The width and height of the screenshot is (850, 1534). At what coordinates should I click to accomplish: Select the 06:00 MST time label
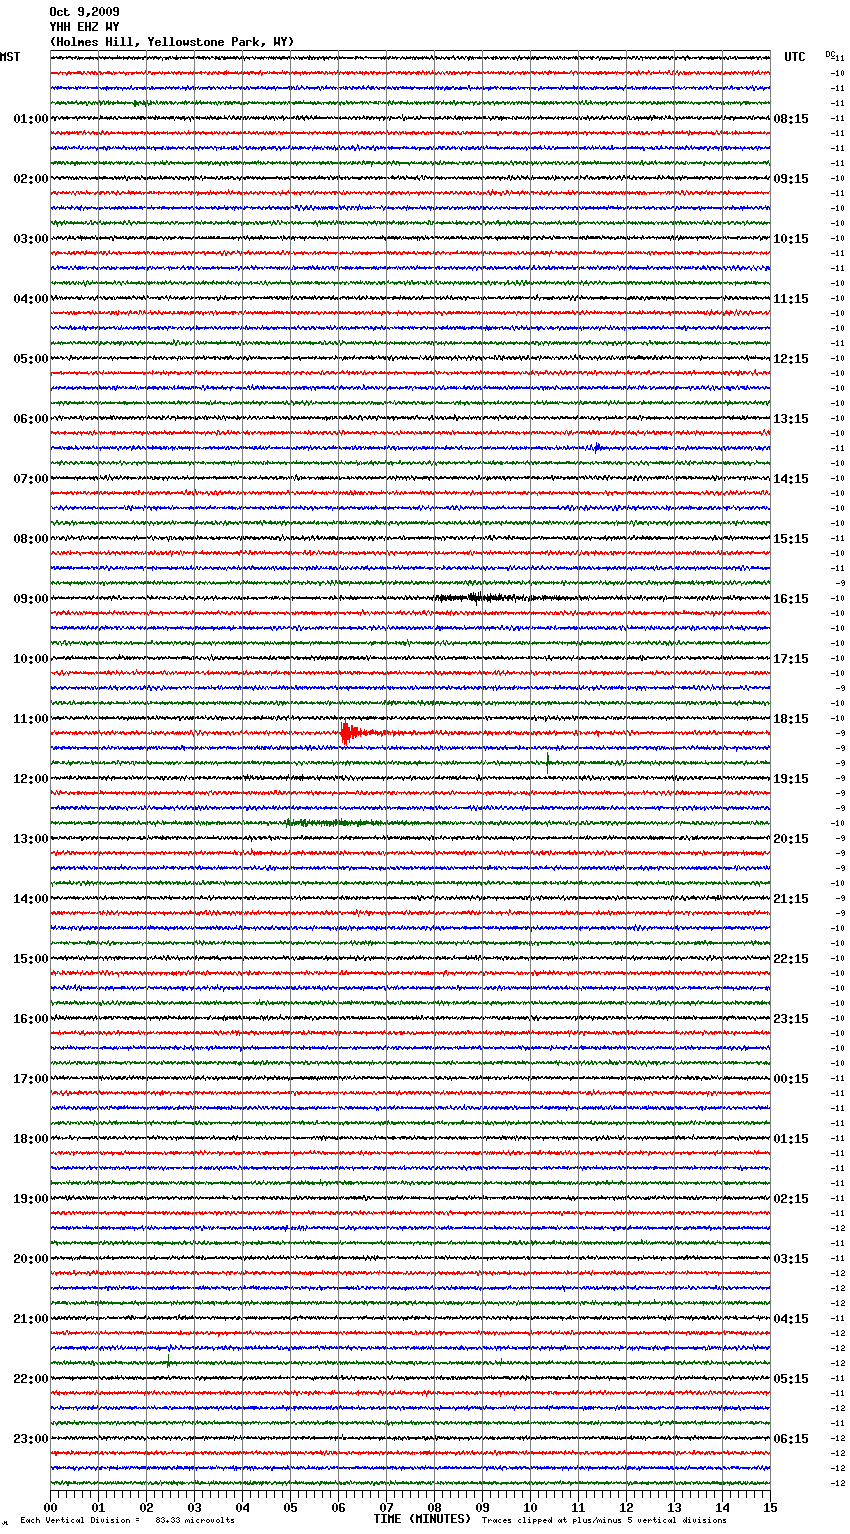pyautogui.click(x=31, y=419)
